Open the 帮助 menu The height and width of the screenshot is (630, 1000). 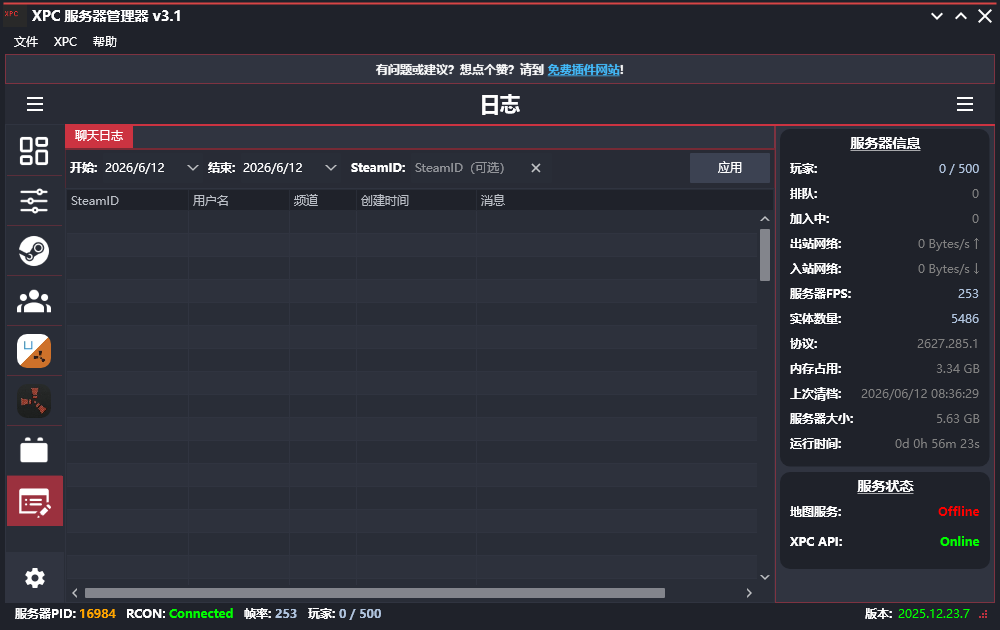coord(105,41)
